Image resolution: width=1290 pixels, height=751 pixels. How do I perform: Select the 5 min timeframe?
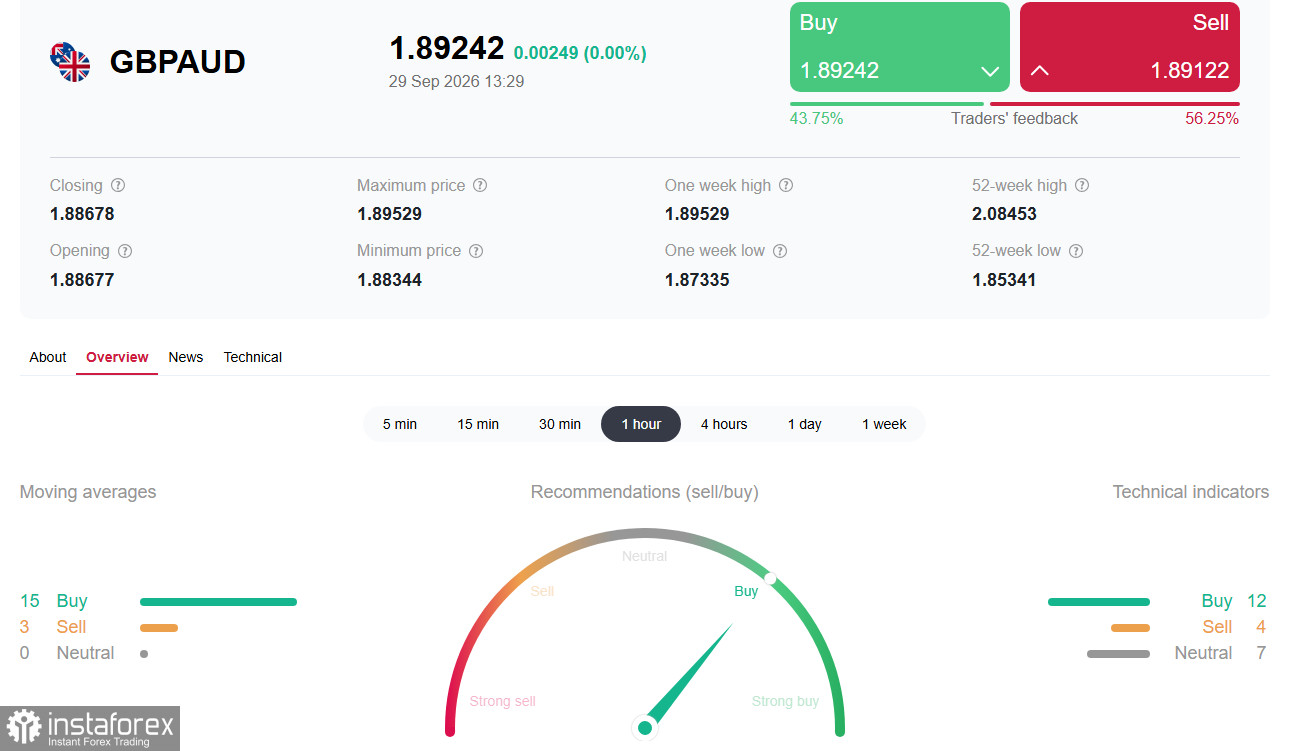point(400,424)
